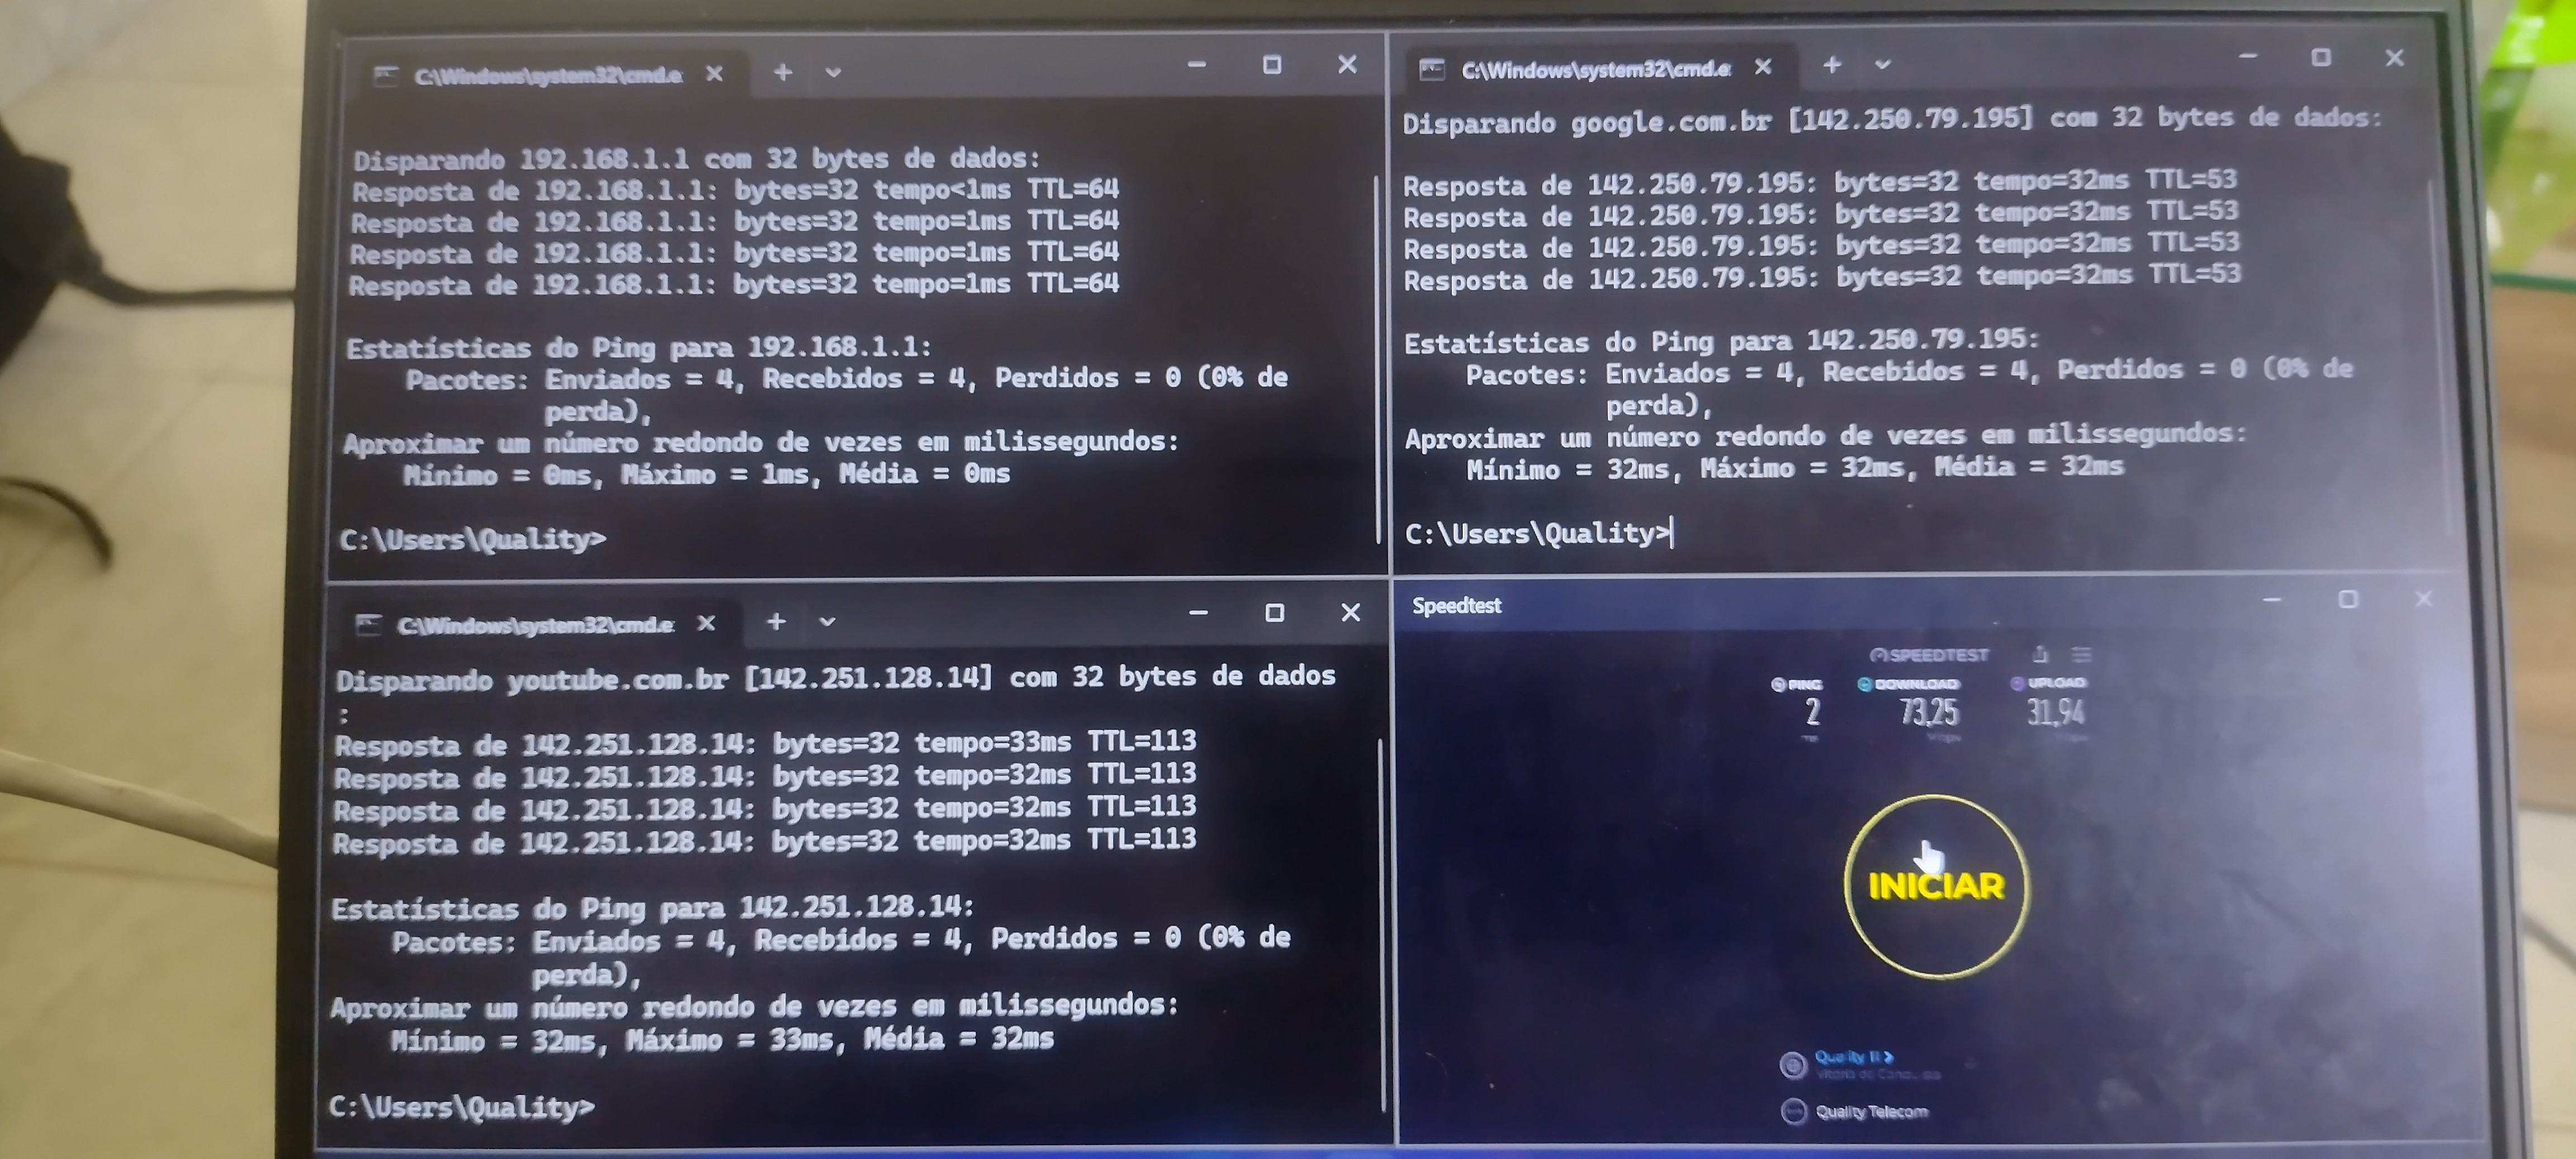
Task: Open new tab in top-left terminal
Action: coord(783,72)
